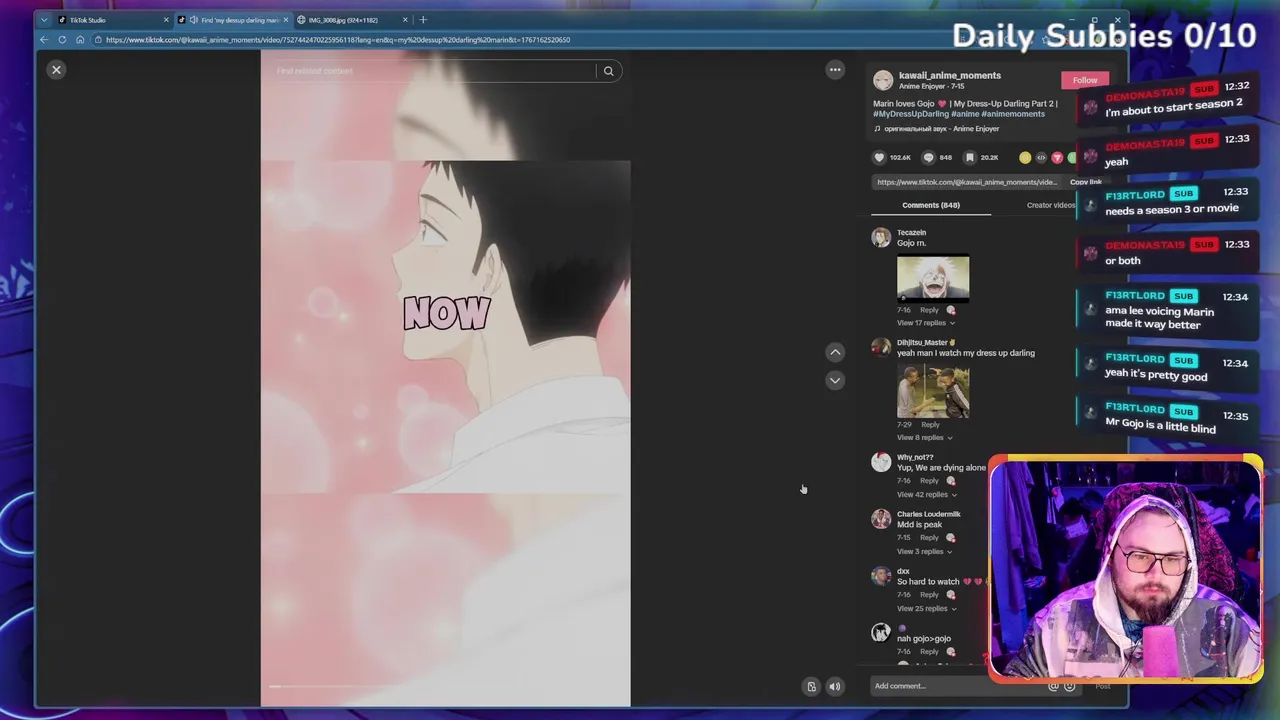The image size is (1280, 720).
Task: Select the 'Find my dessup darling' tab
Action: point(232,20)
